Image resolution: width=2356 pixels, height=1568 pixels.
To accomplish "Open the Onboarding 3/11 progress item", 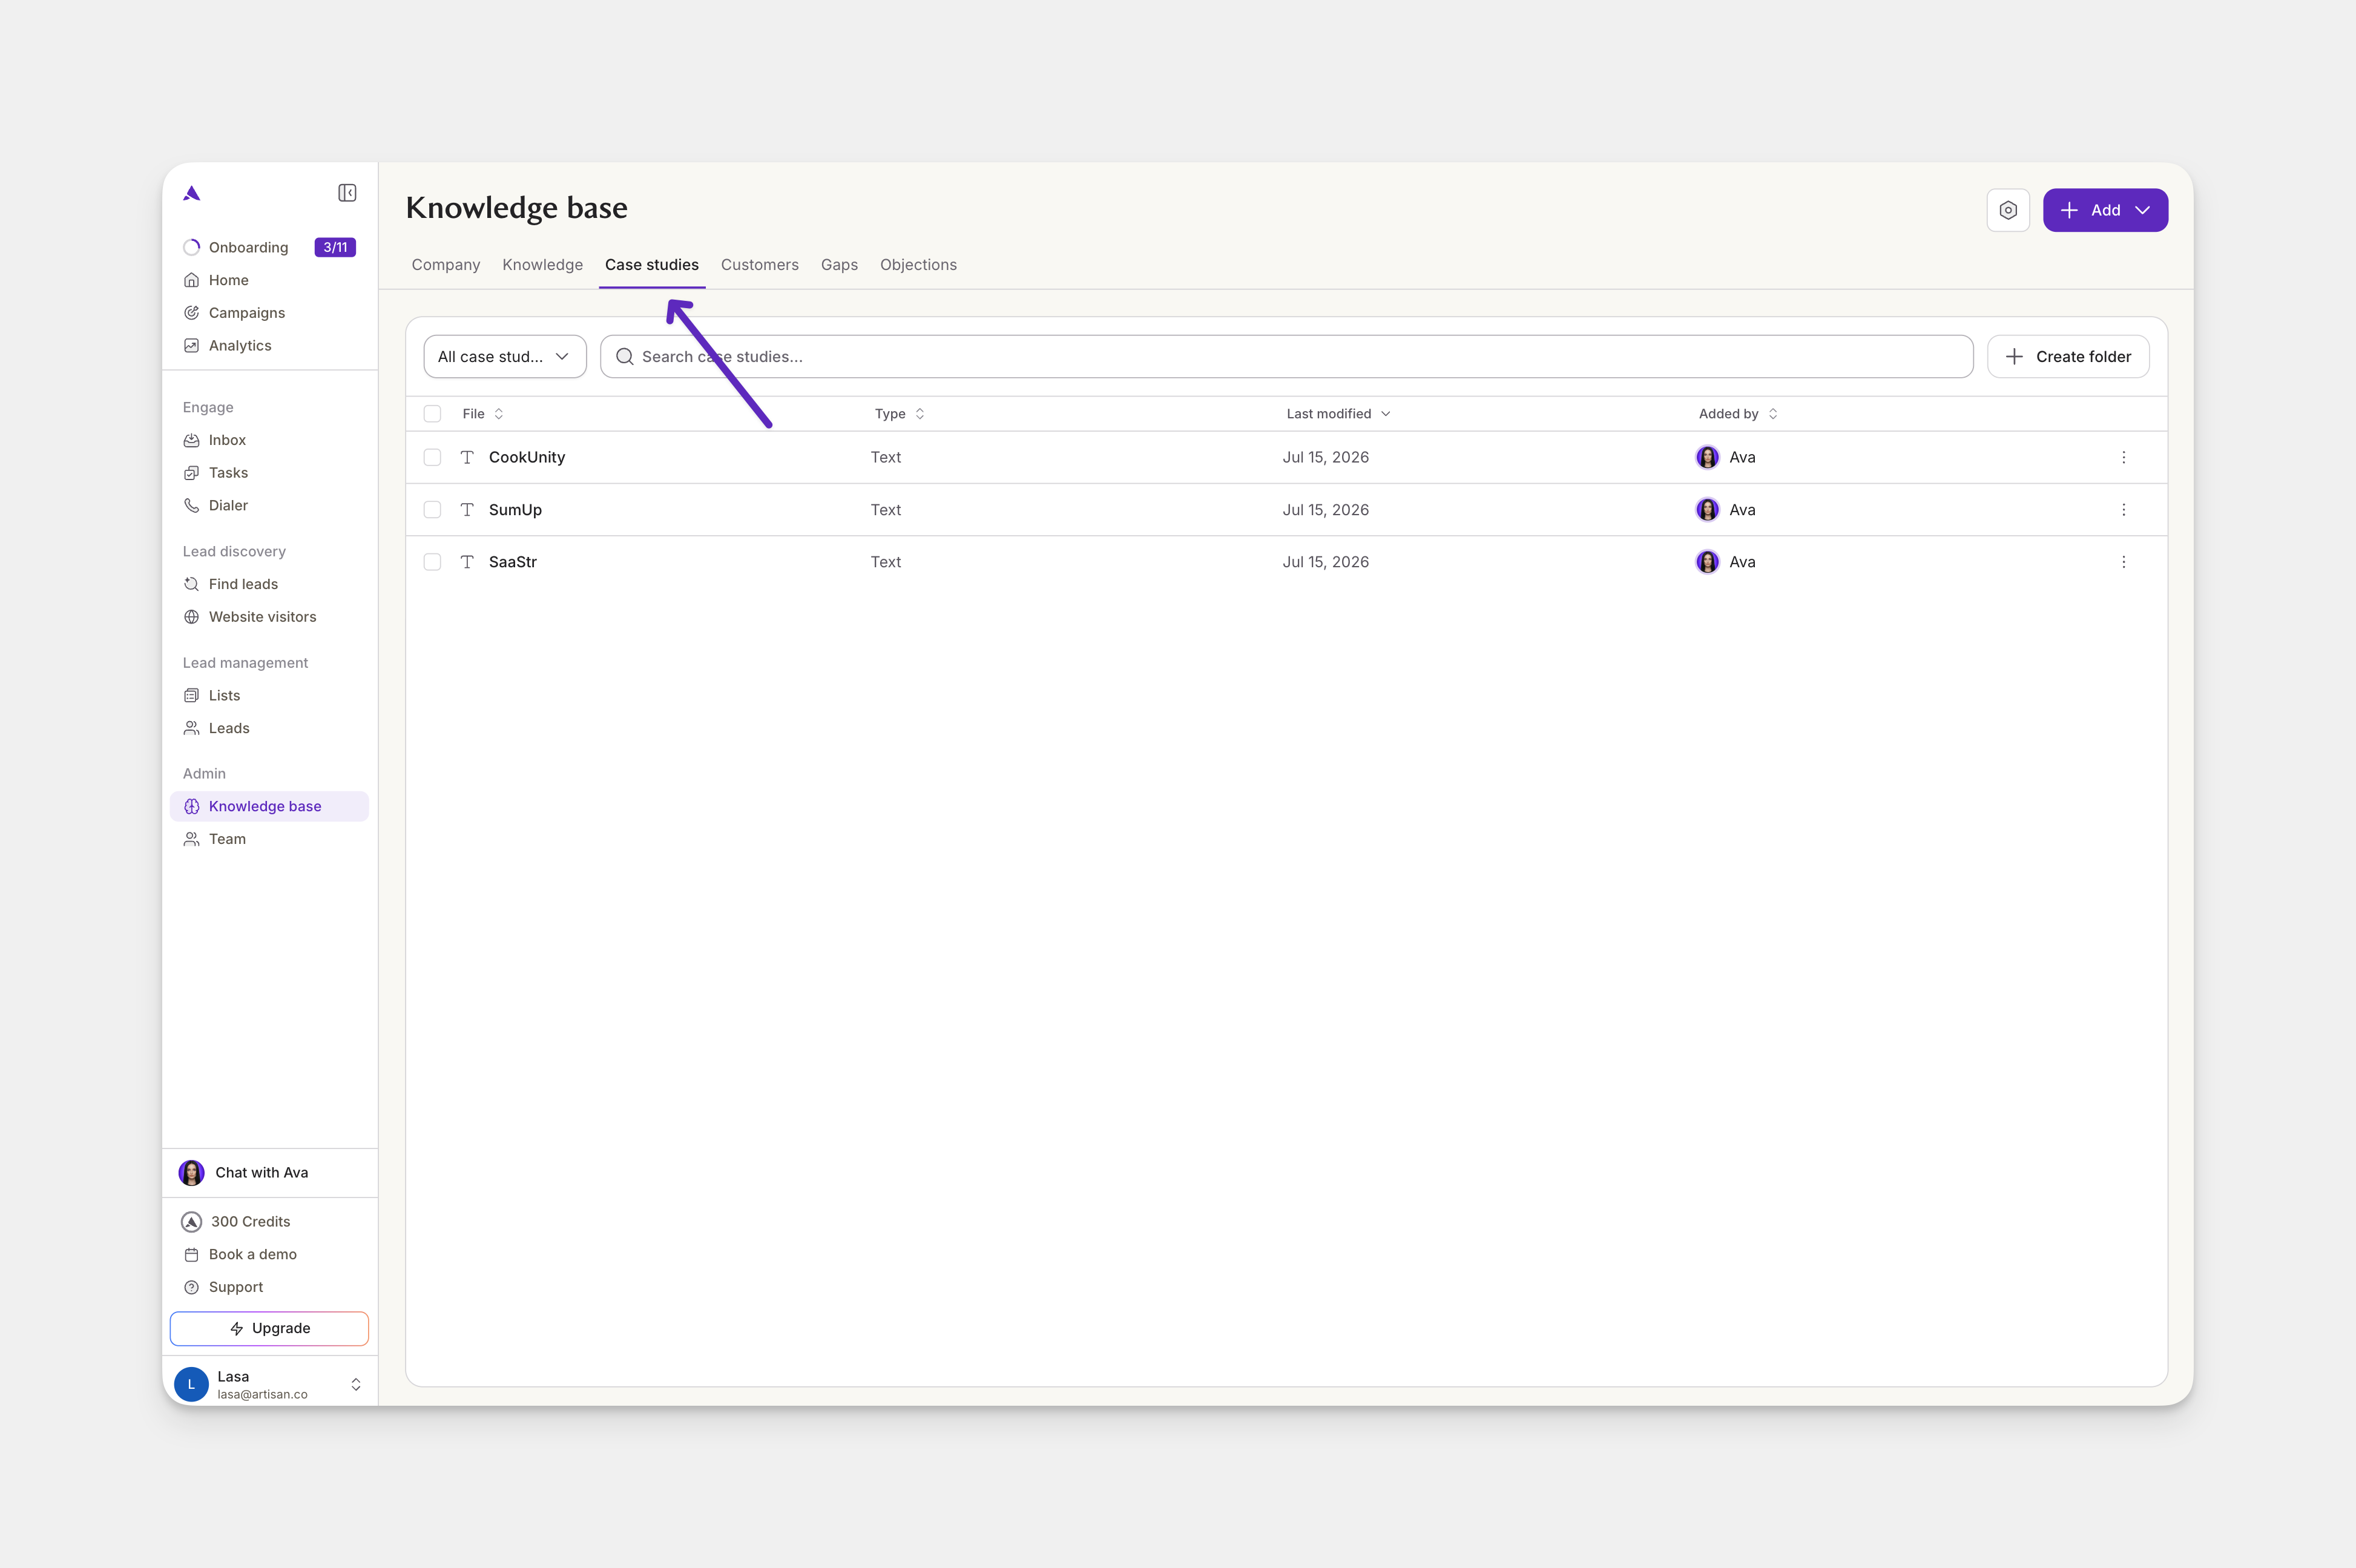I will click(270, 247).
